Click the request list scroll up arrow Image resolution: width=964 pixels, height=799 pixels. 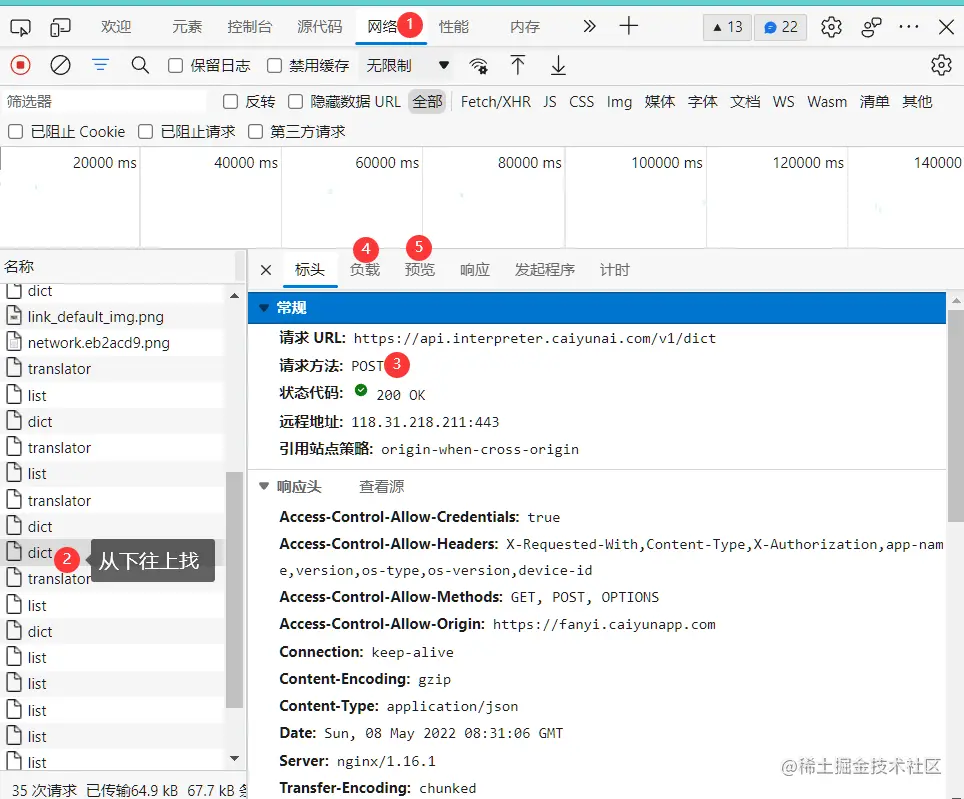coord(234,296)
